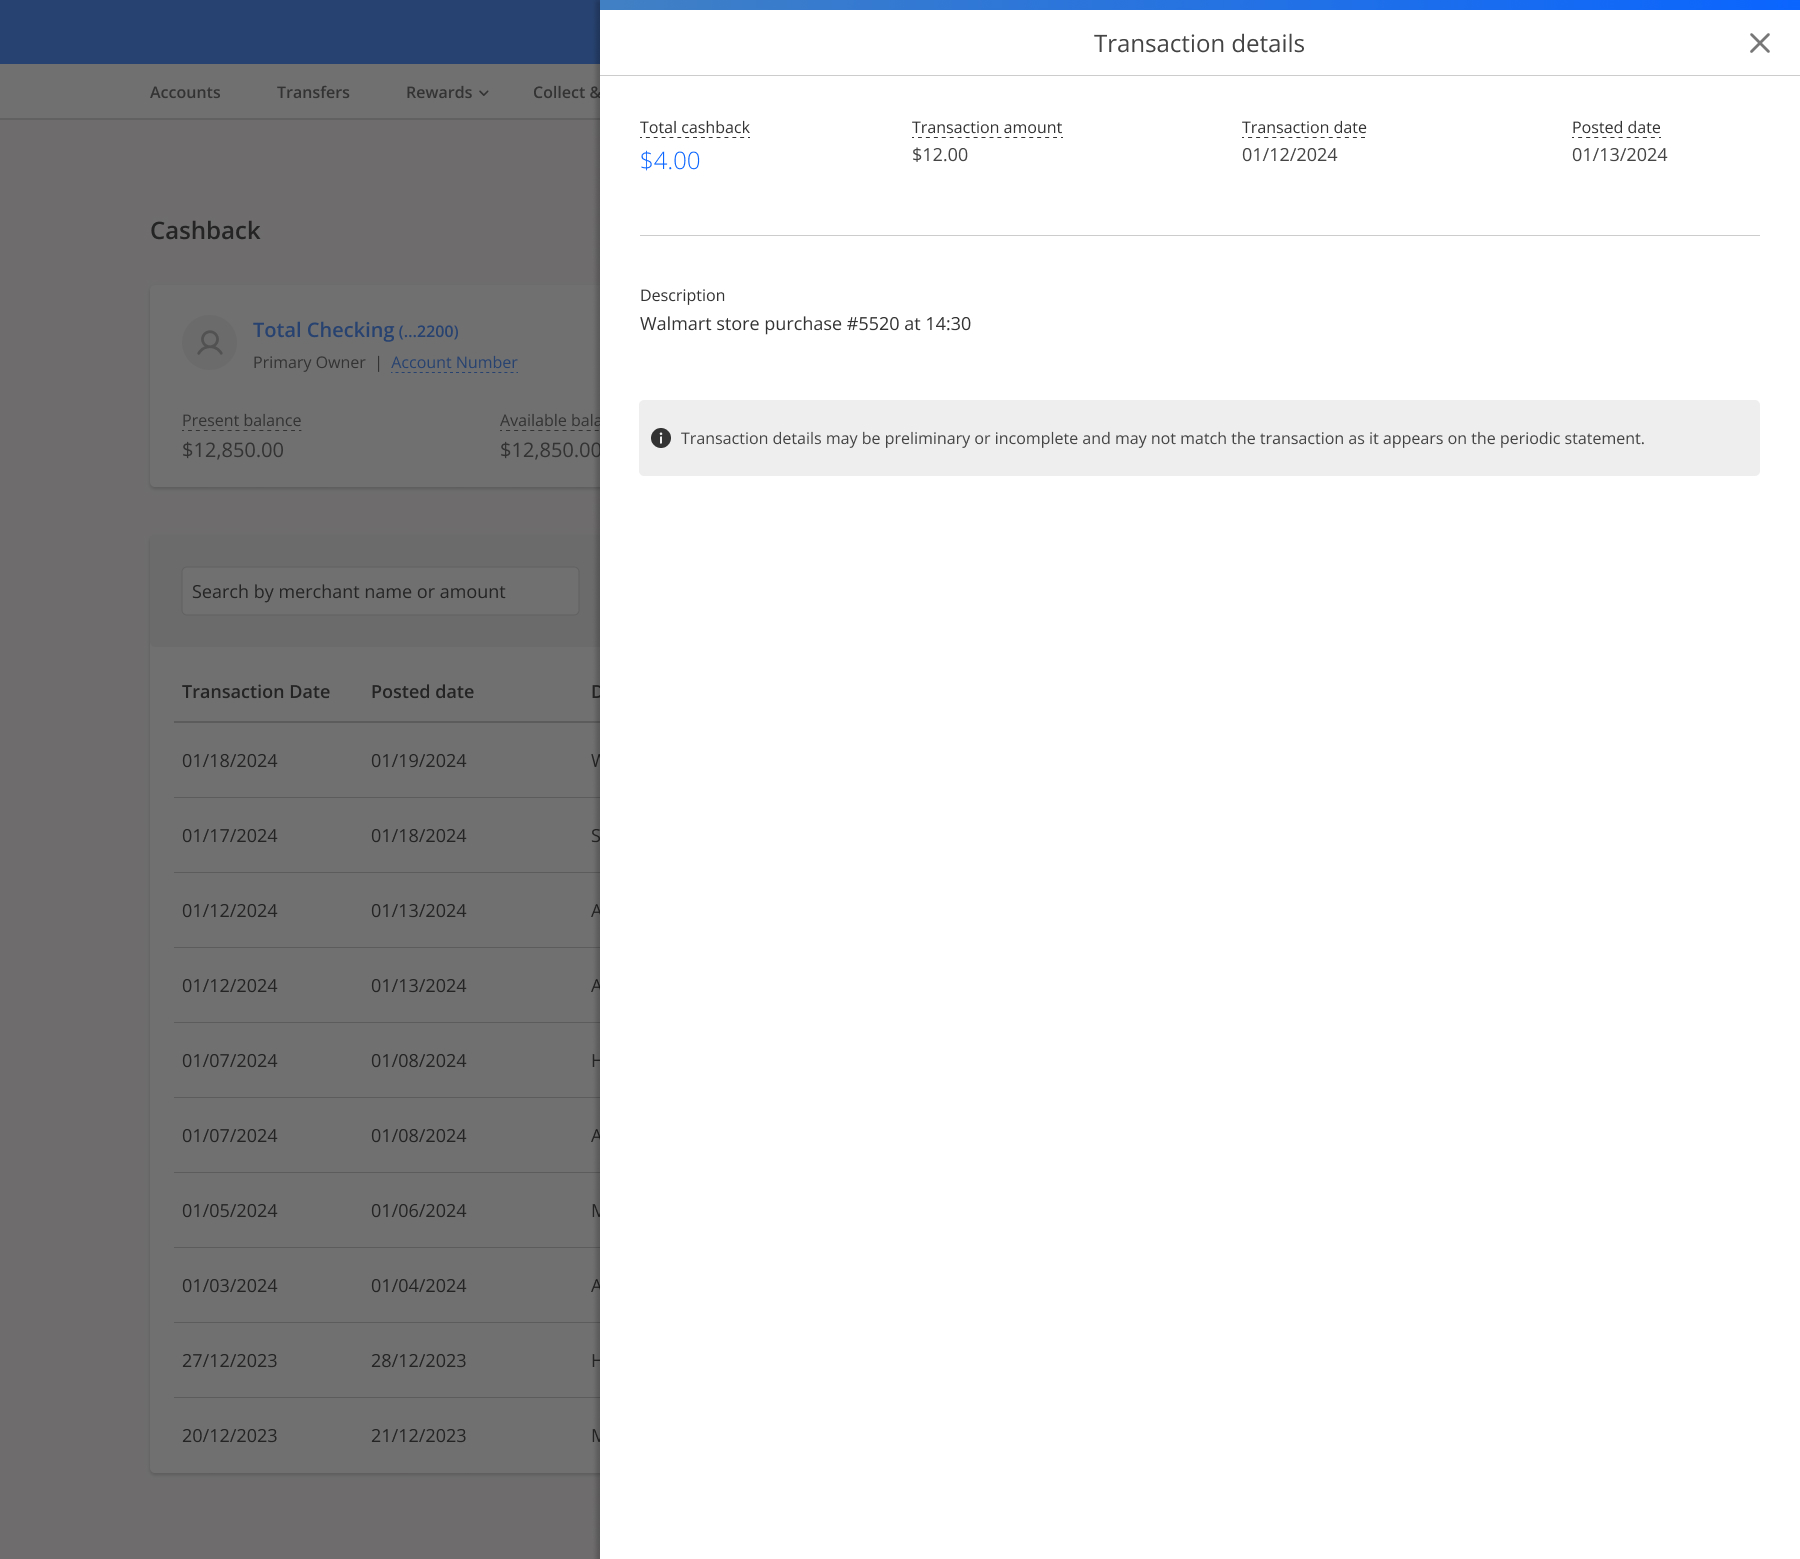Sort by Posted date column header

click(422, 691)
